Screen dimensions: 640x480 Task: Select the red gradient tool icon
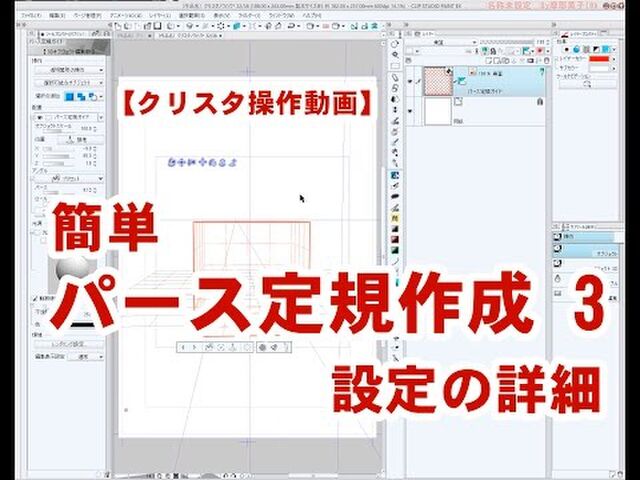(395, 240)
